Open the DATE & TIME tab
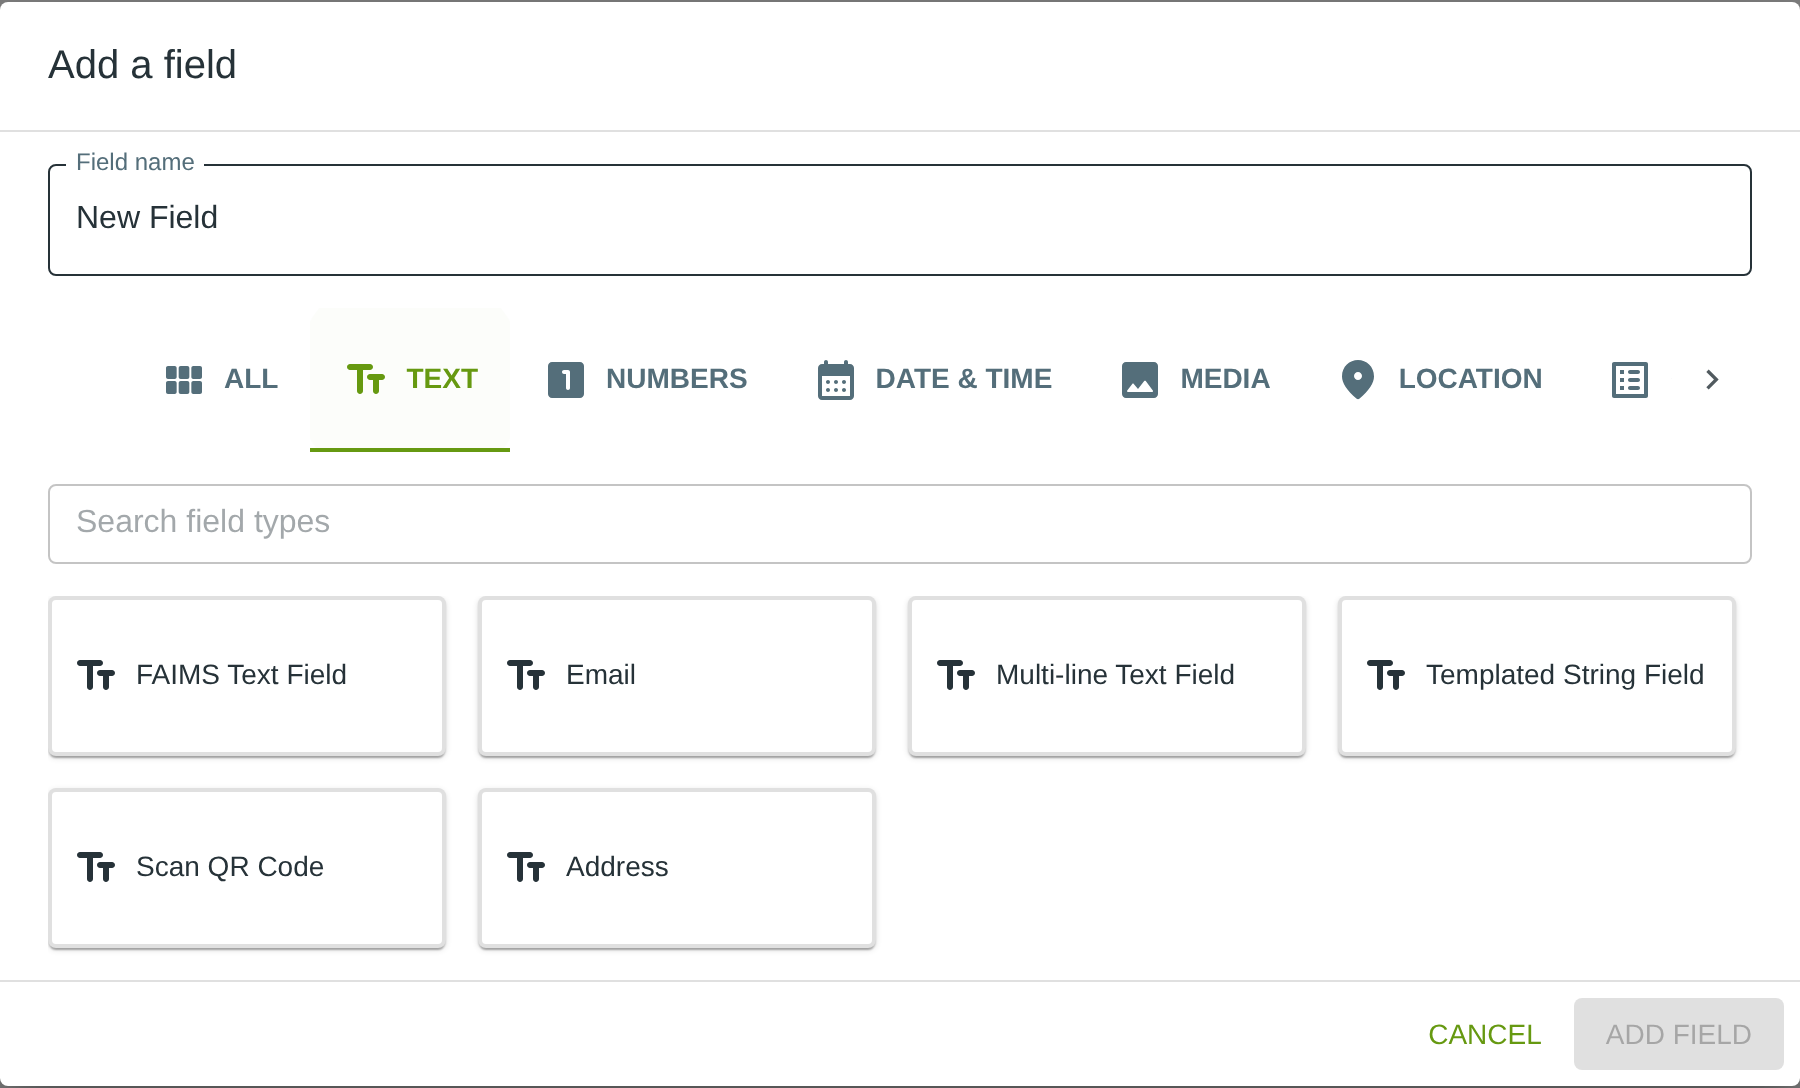 963,379
